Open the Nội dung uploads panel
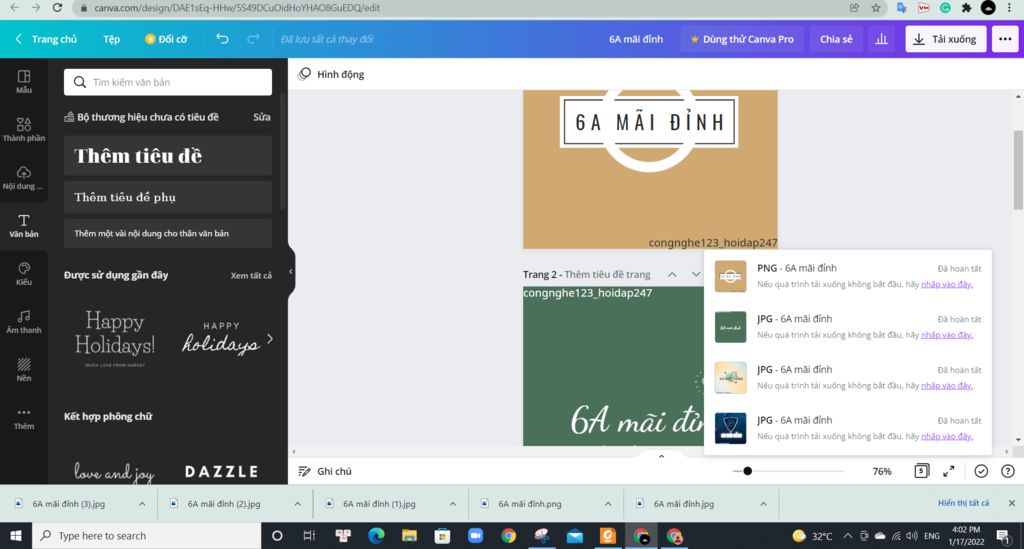The width and height of the screenshot is (1024, 549). pos(24,178)
